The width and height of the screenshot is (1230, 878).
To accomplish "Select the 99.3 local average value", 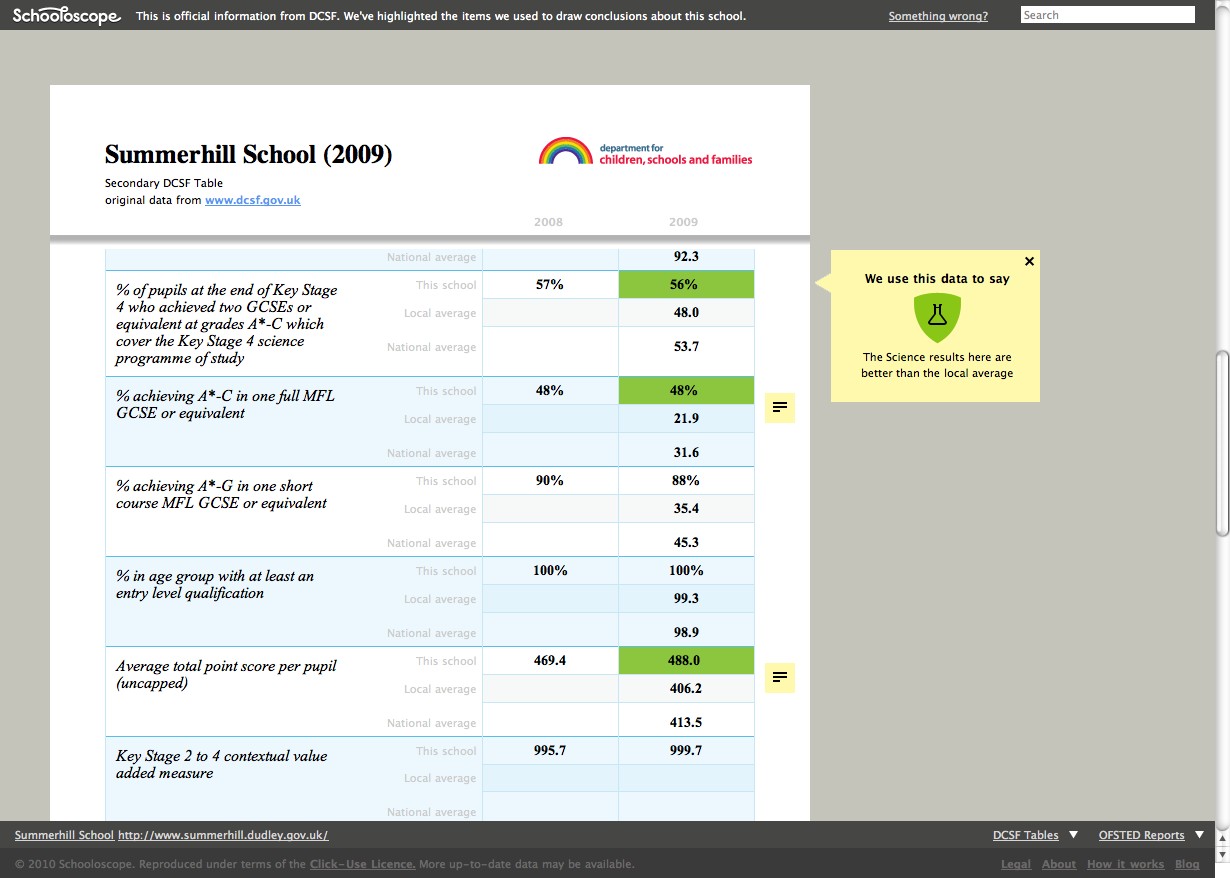I will coord(686,598).
